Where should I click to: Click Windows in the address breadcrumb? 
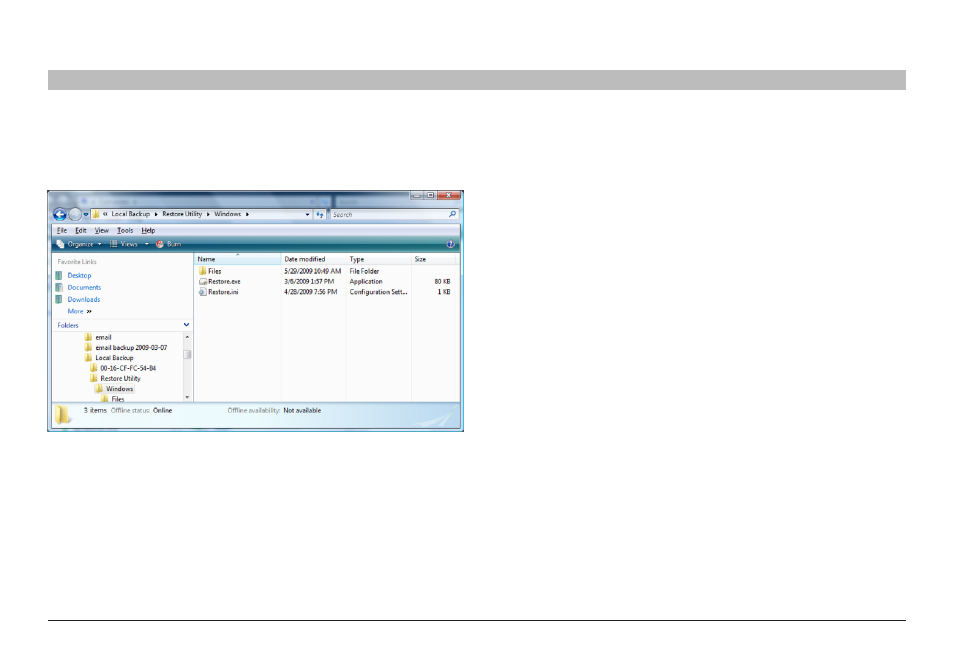click(x=228, y=214)
